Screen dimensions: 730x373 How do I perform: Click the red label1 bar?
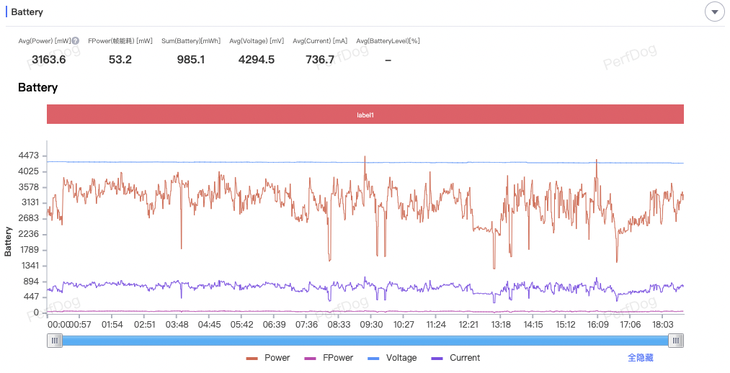pos(365,114)
